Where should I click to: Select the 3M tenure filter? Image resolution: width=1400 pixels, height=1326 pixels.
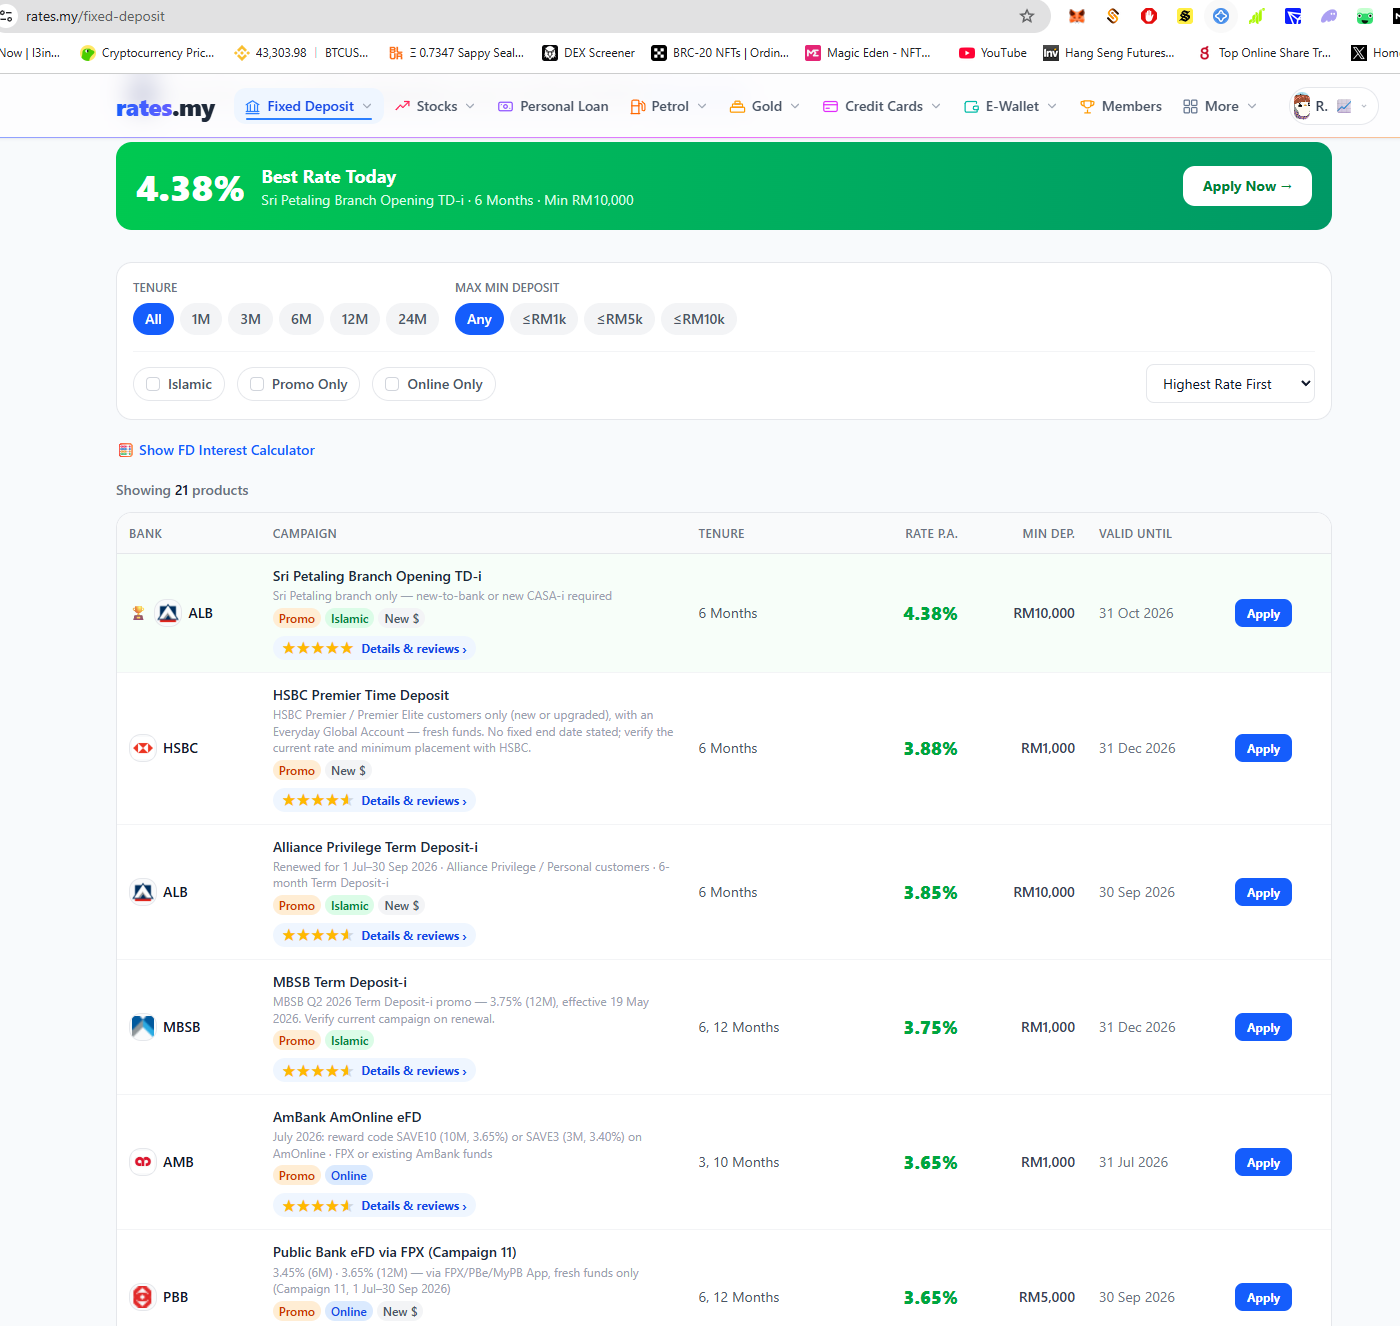coord(251,319)
